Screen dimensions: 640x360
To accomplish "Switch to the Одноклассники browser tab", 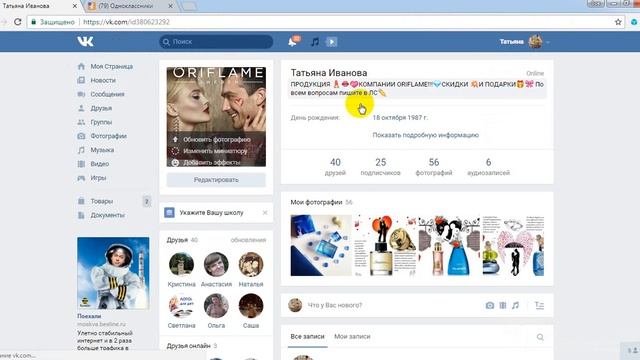I will point(126,6).
